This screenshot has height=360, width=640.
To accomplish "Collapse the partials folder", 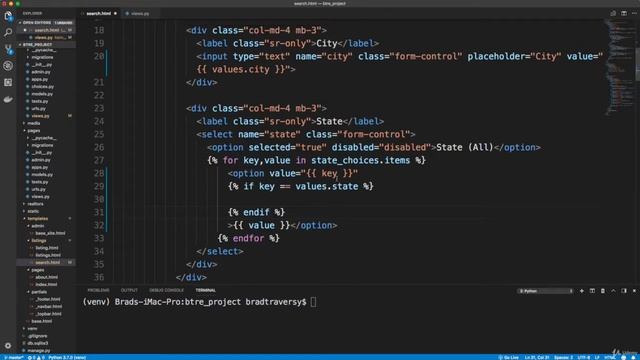I will coord(39,292).
